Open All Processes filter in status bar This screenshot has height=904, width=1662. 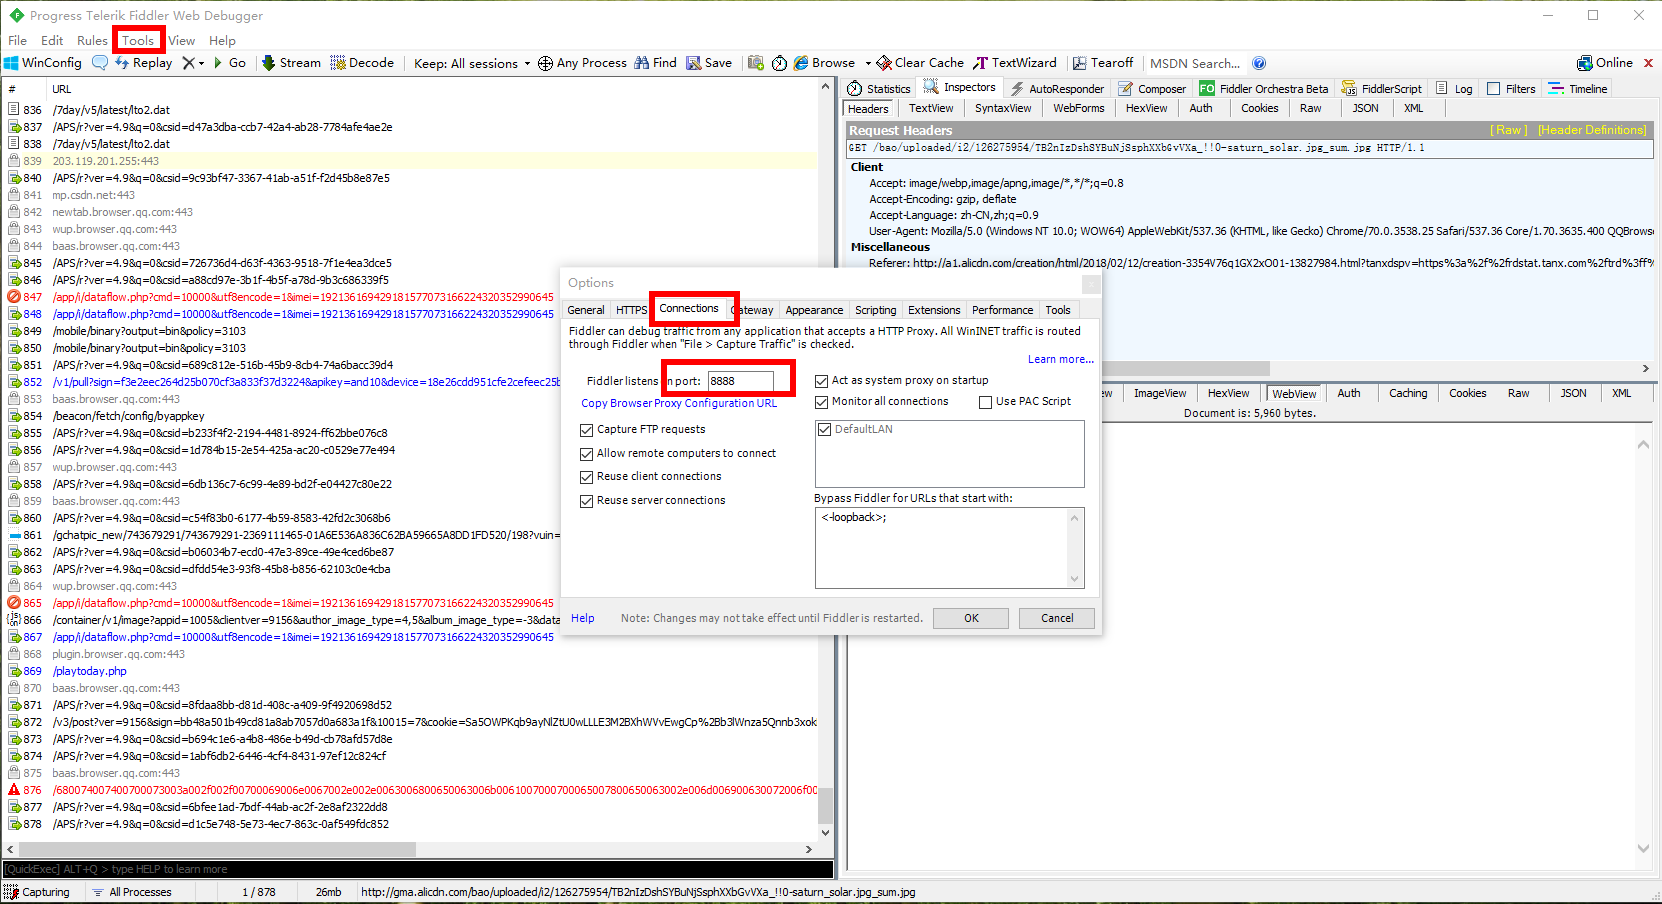(132, 892)
